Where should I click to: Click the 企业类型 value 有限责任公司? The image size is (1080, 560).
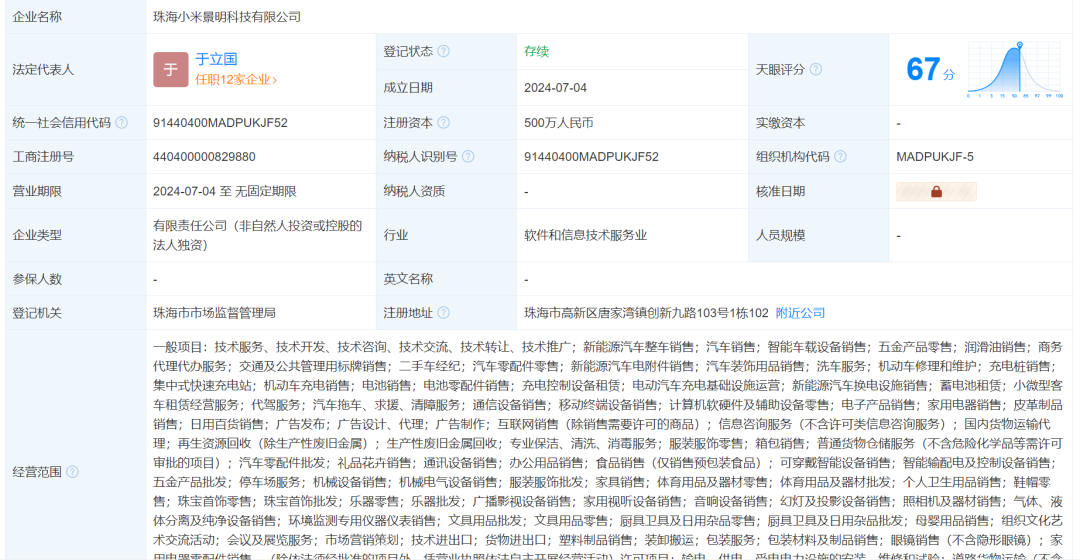coord(258,236)
